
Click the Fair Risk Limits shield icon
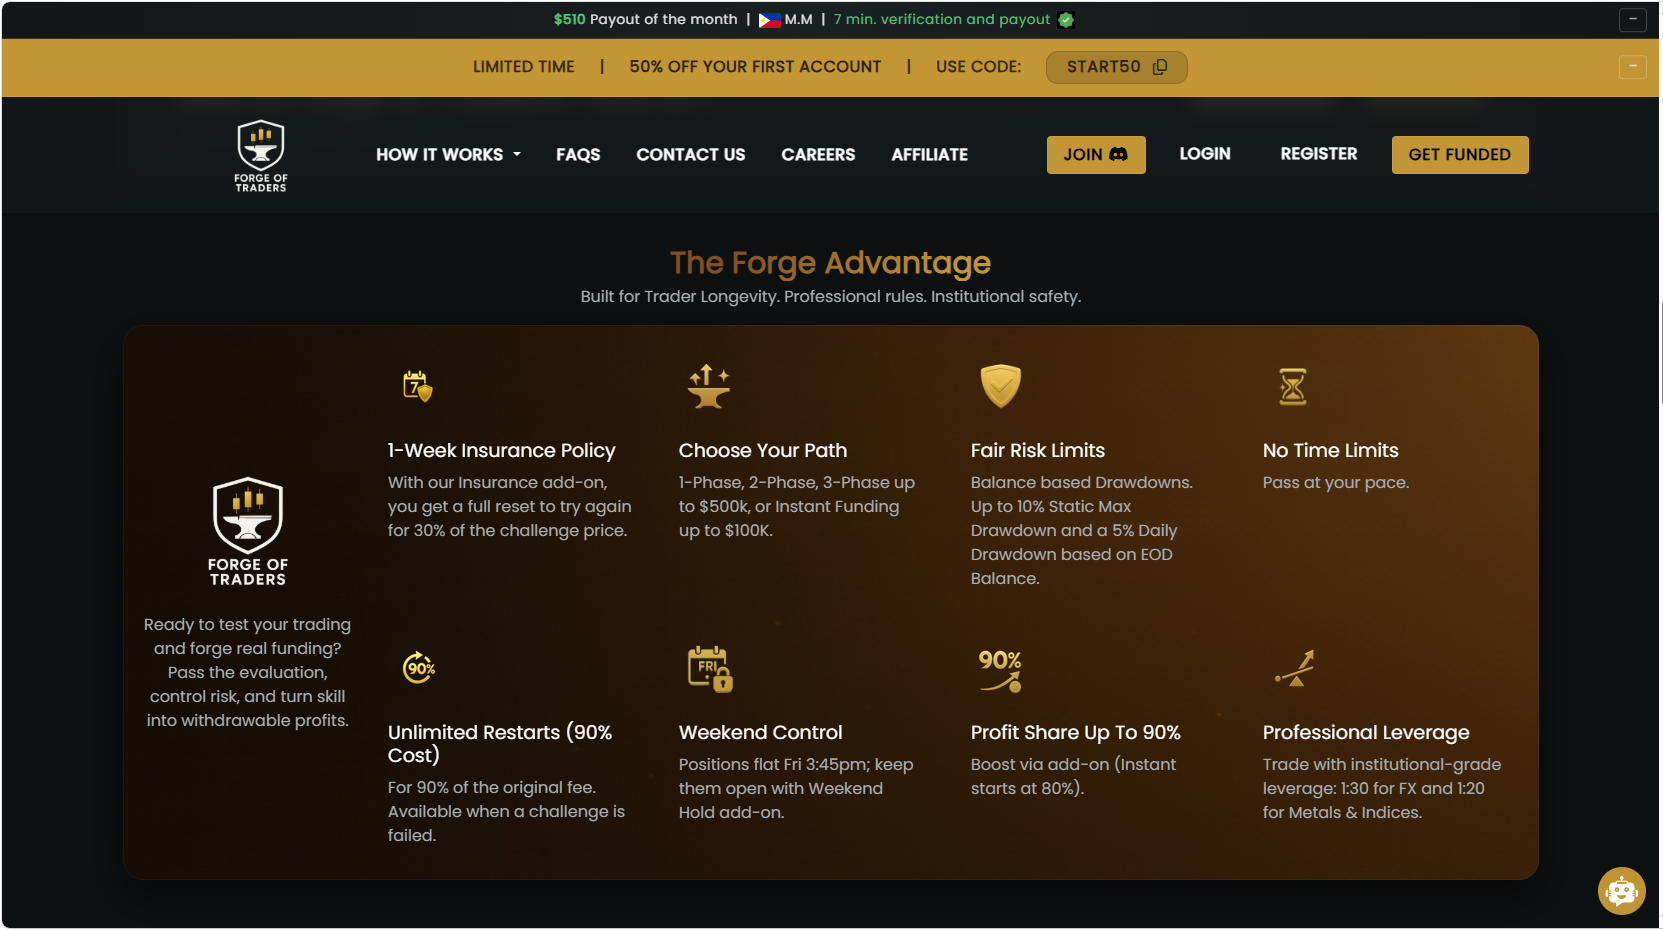[1000, 386]
